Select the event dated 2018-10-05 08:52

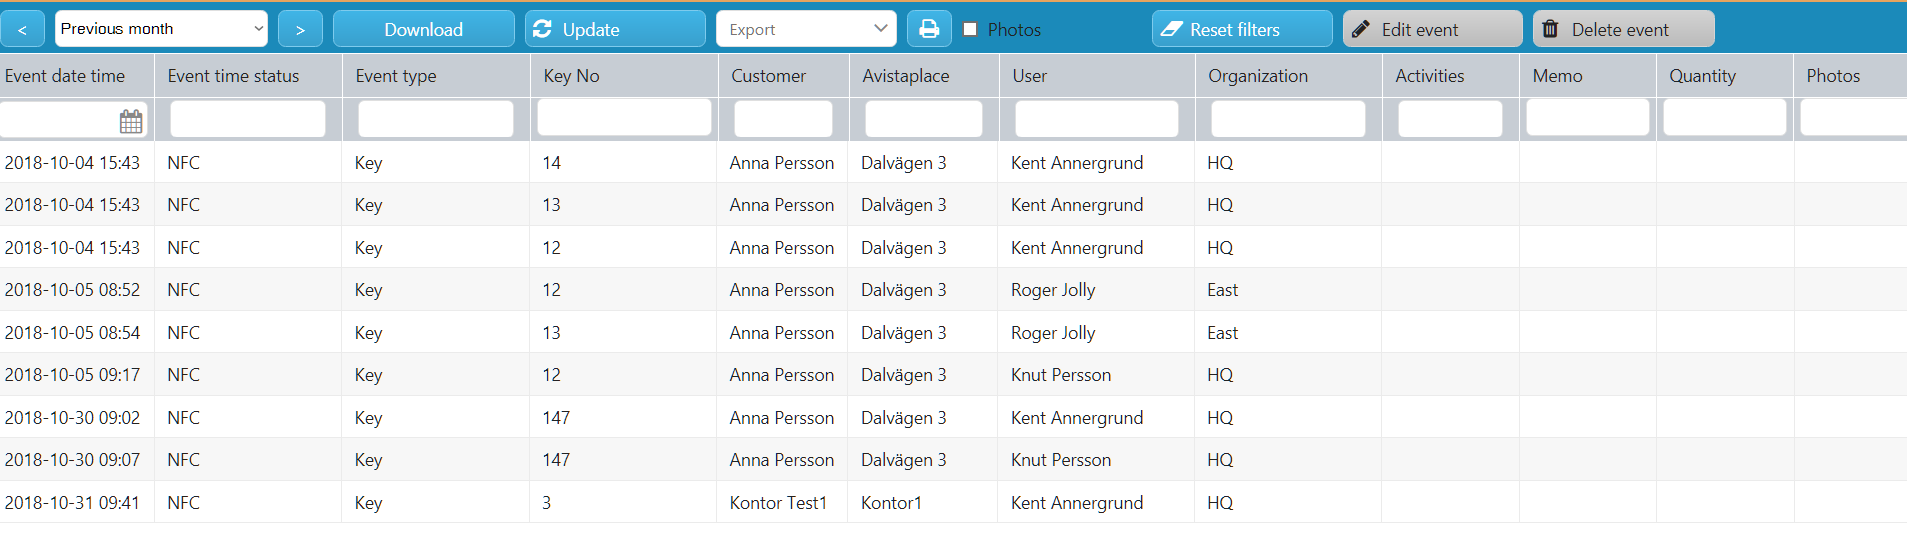click(953, 289)
